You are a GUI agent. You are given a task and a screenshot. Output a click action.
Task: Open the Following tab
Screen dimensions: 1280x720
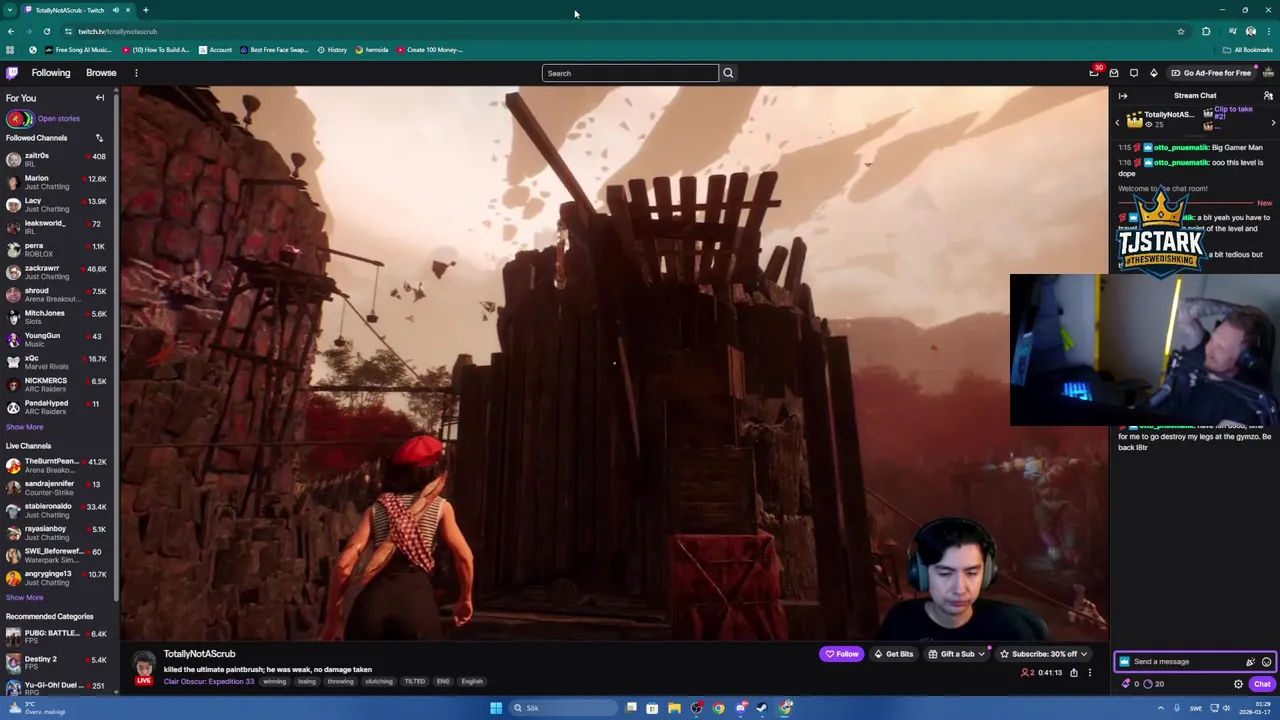click(51, 73)
